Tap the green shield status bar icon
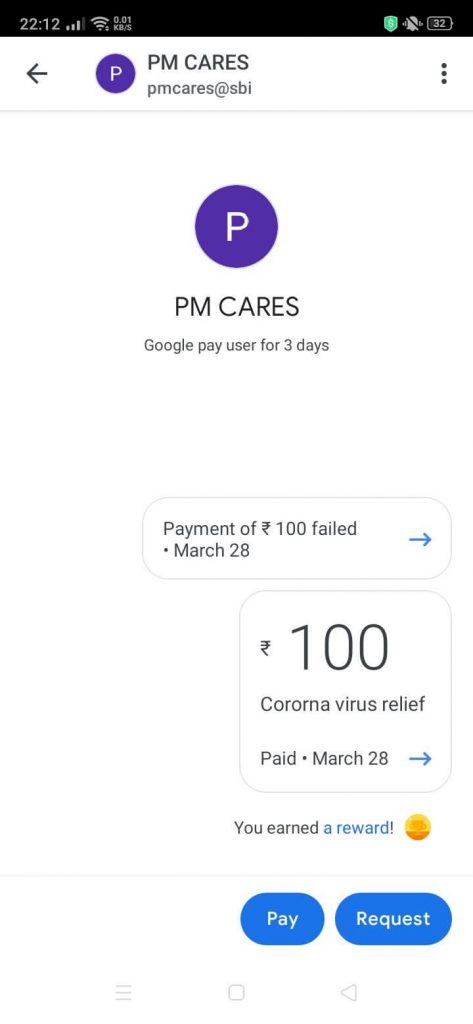The width and height of the screenshot is (473, 1024). coord(391,24)
